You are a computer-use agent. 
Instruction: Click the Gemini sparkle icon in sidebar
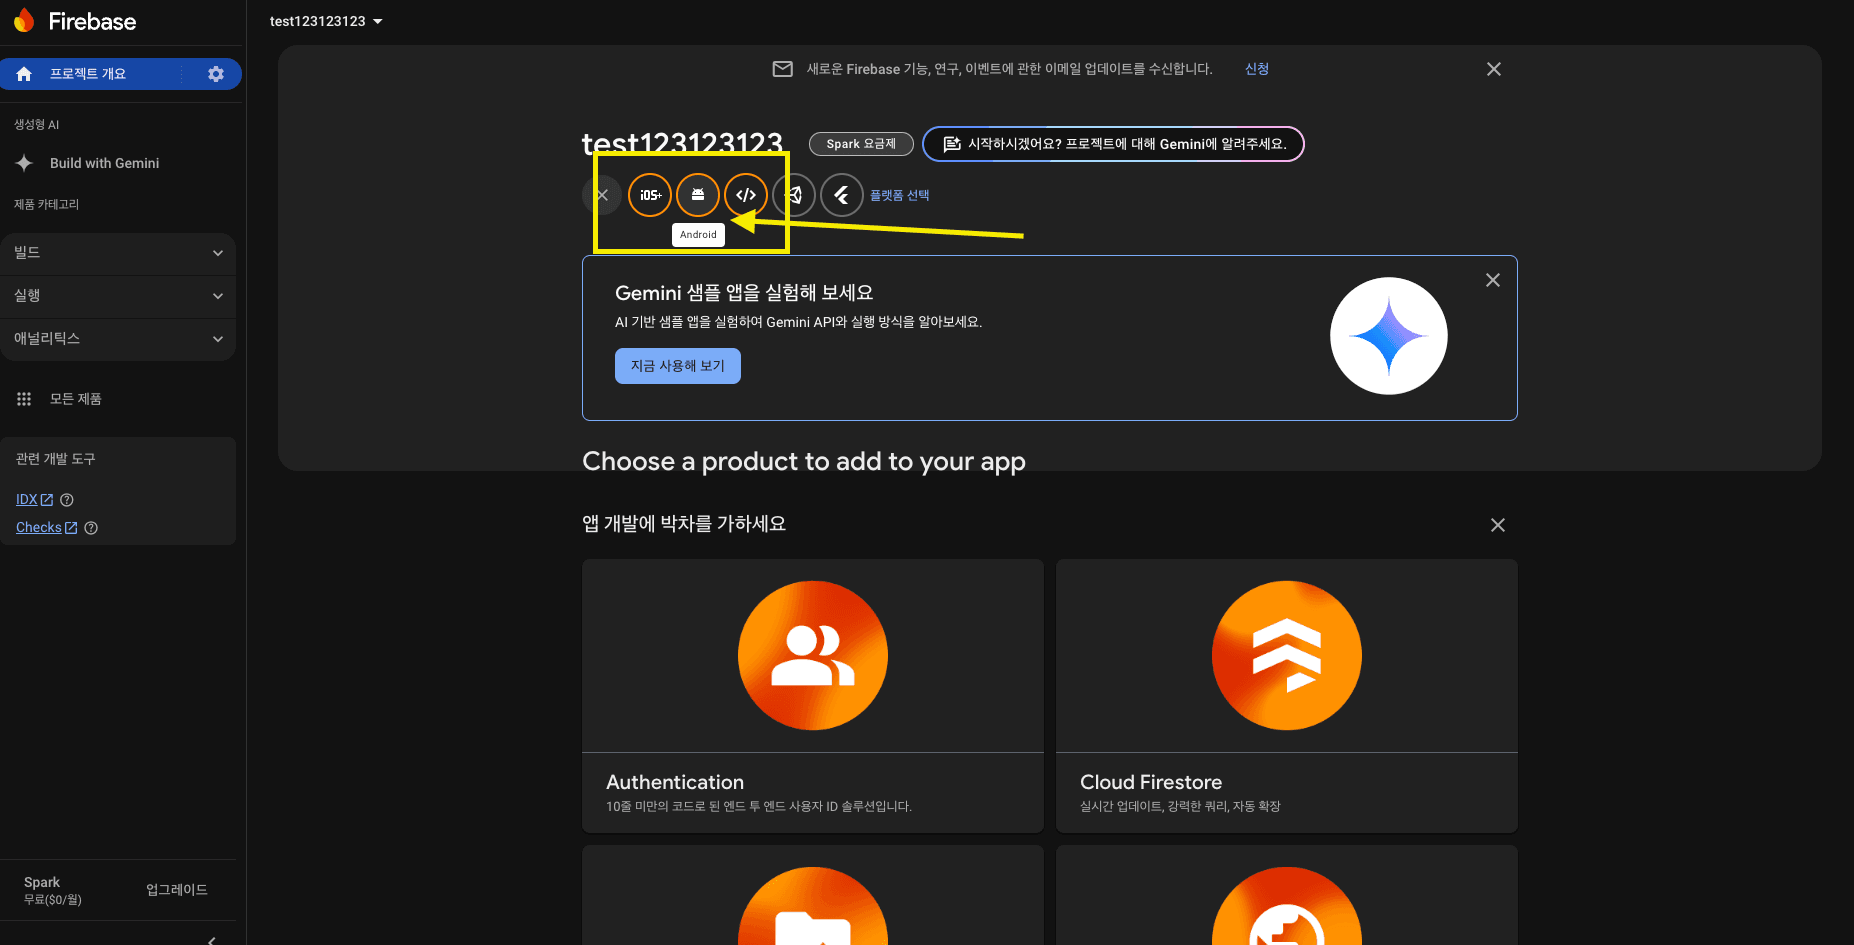[x=25, y=163]
